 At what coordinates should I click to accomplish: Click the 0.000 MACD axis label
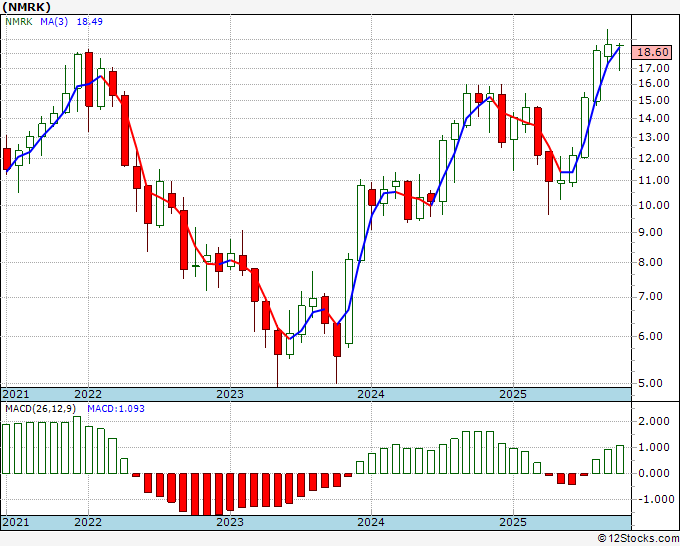pos(654,474)
